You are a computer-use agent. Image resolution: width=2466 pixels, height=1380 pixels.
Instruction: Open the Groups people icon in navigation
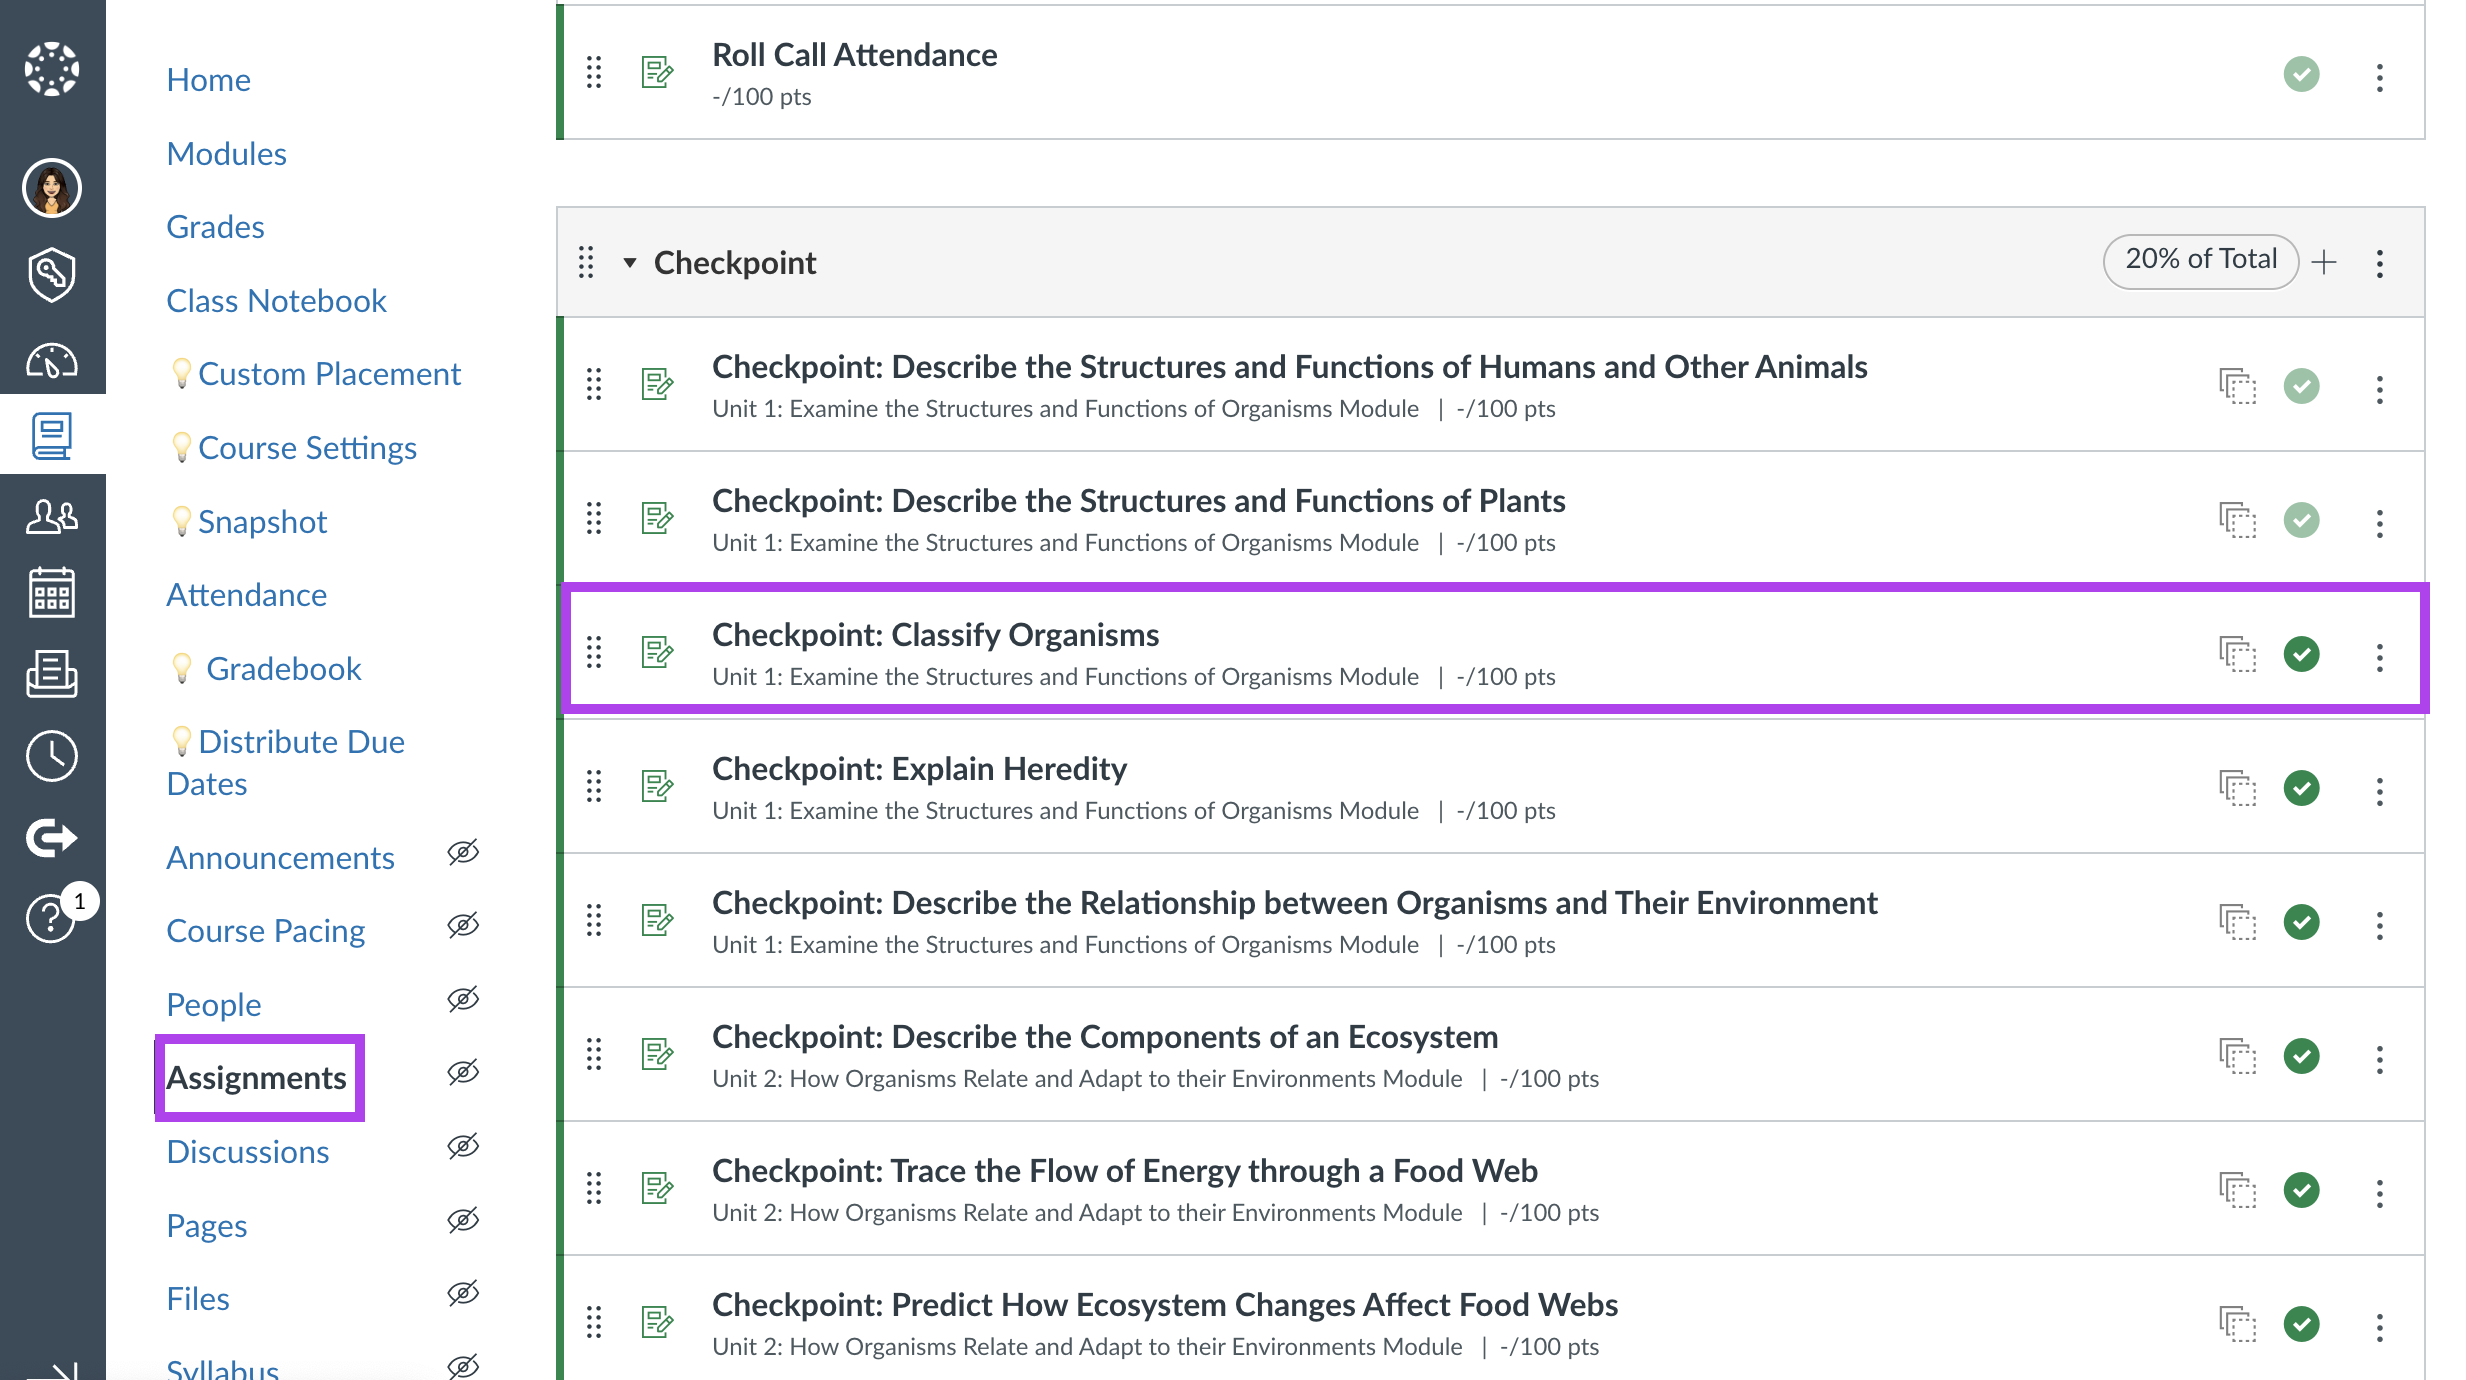click(52, 516)
